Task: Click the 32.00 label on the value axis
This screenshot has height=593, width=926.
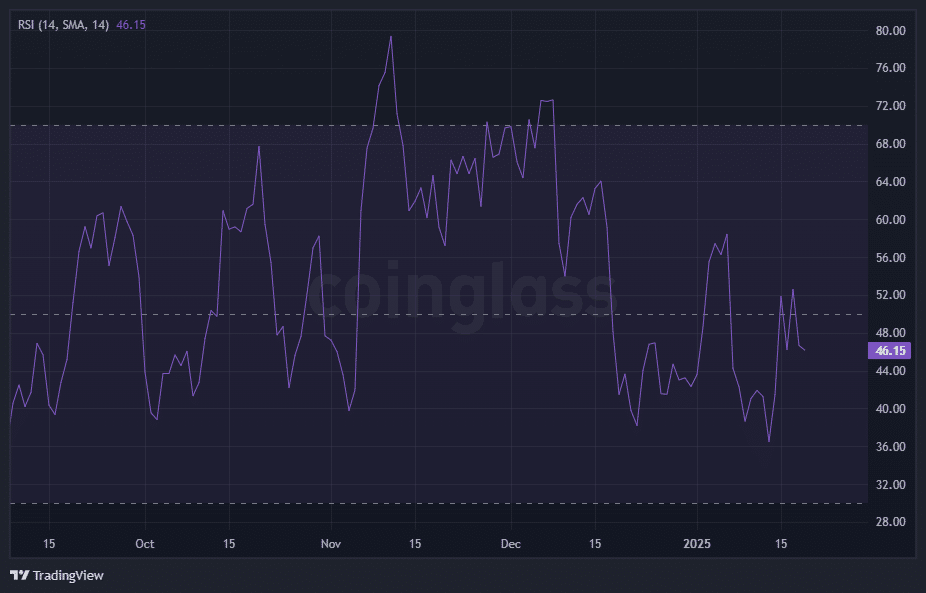Action: pyautogui.click(x=889, y=485)
